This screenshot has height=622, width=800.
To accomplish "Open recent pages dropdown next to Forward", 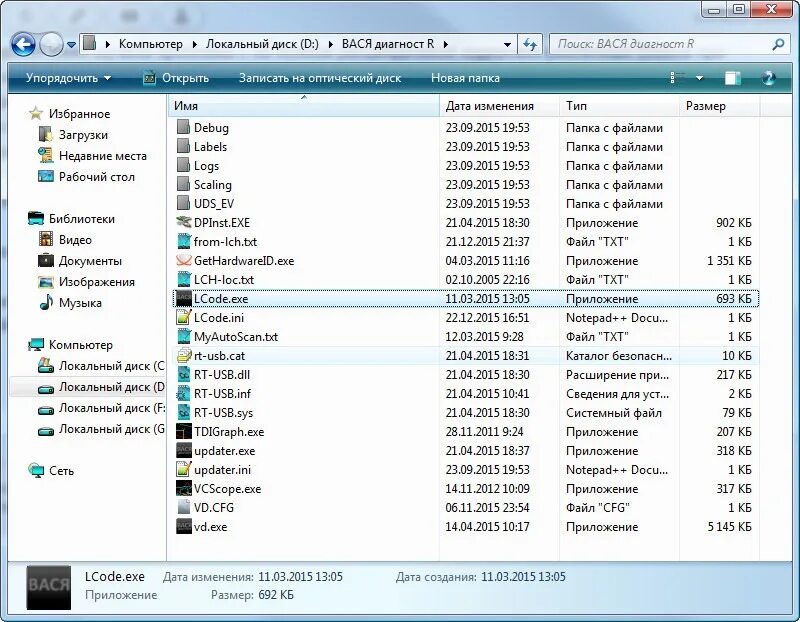I will pos(71,45).
